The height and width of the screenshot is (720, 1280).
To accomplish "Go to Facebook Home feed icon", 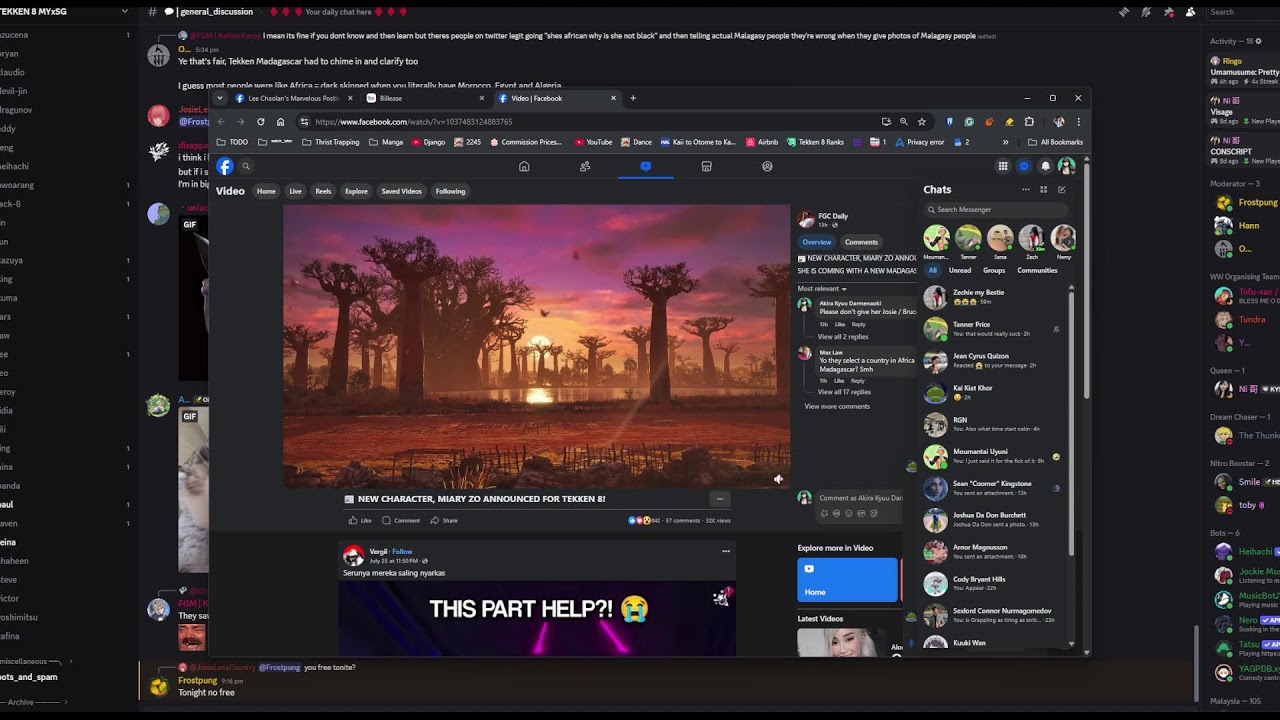I will [x=524, y=167].
